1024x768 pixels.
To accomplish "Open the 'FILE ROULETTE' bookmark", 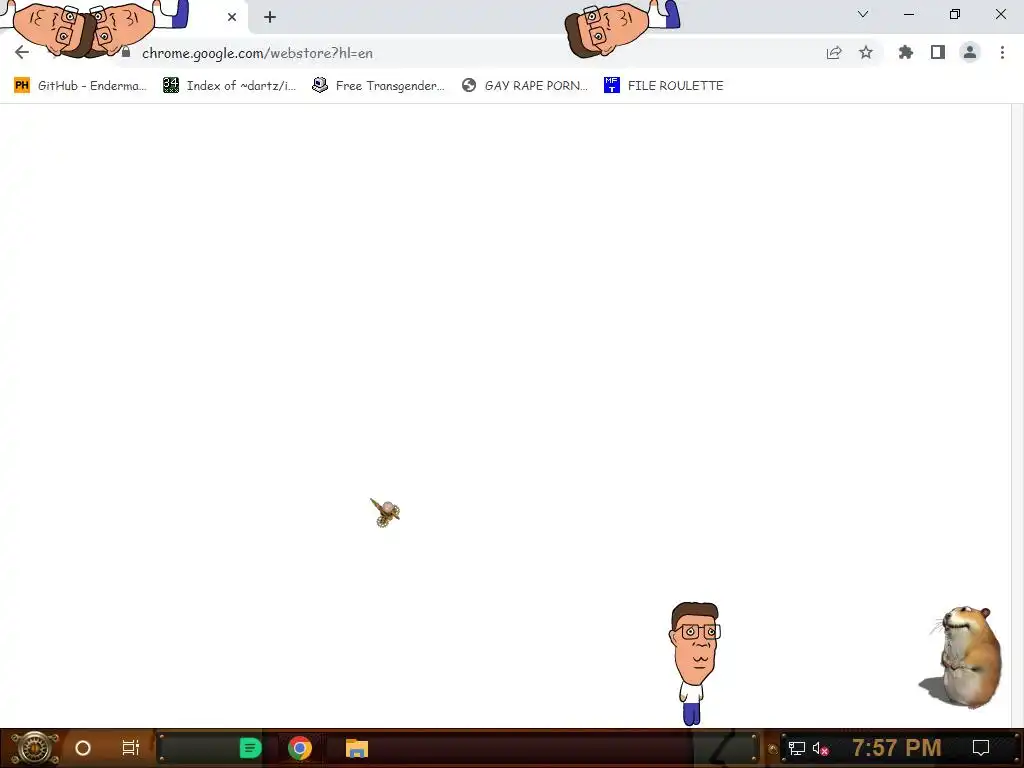I will (664, 86).
